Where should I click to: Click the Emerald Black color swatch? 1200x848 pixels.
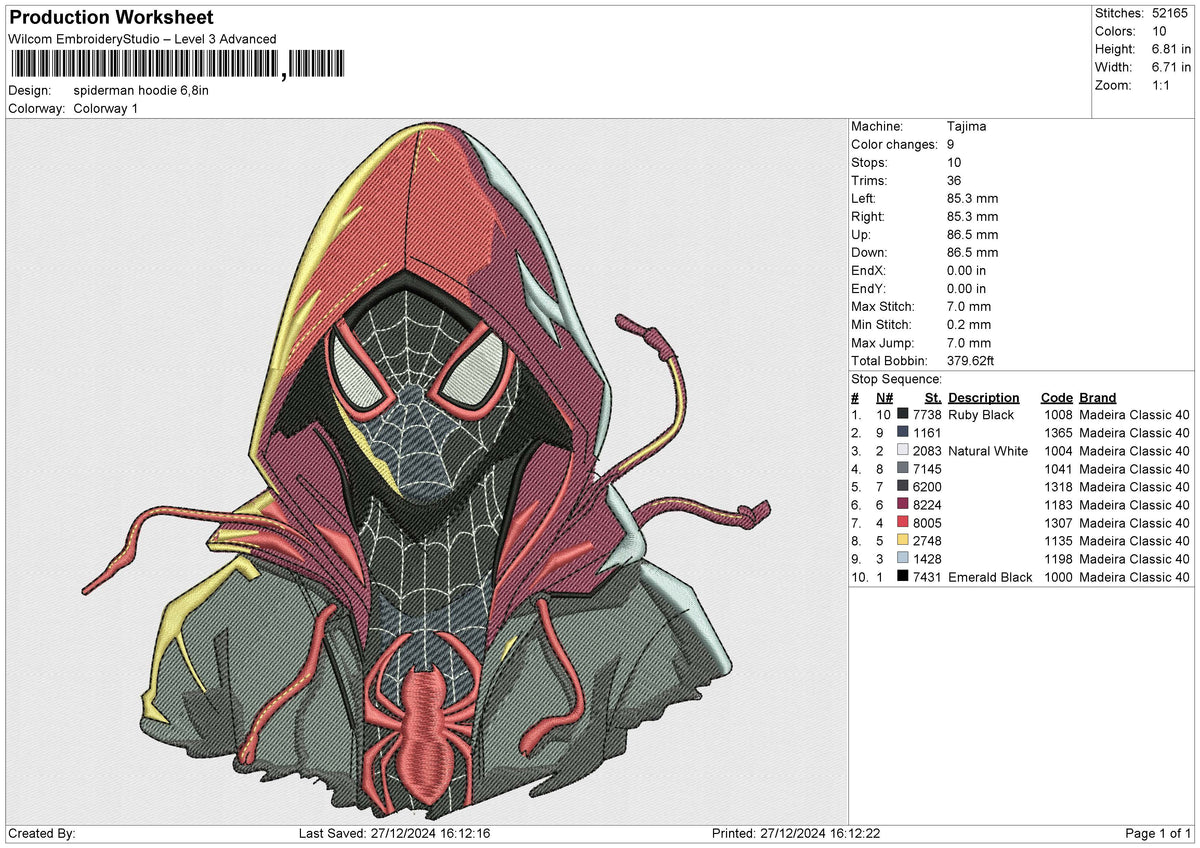pyautogui.click(x=903, y=577)
